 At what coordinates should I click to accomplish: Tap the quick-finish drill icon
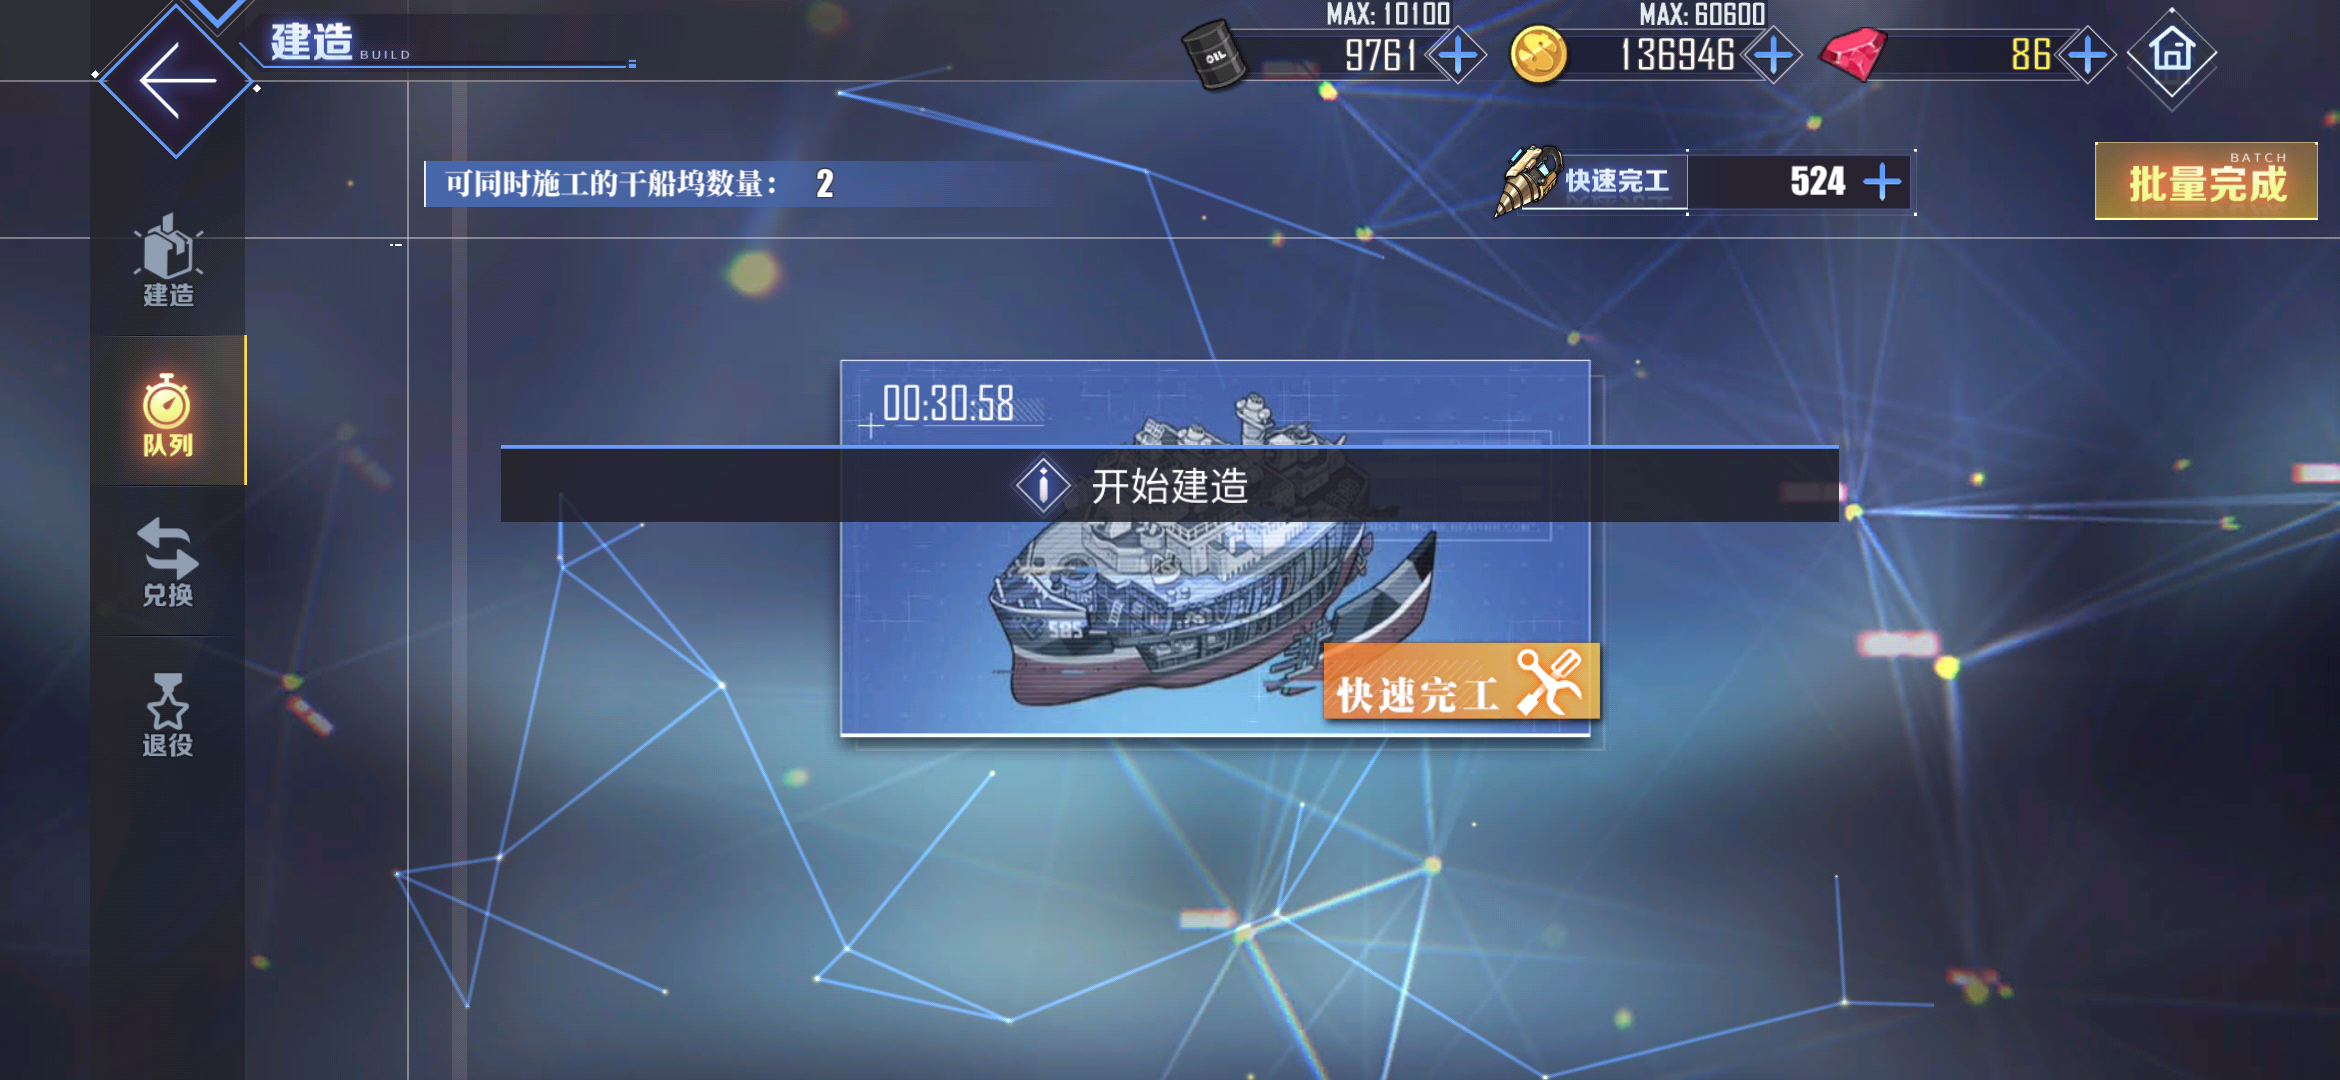tap(1527, 180)
